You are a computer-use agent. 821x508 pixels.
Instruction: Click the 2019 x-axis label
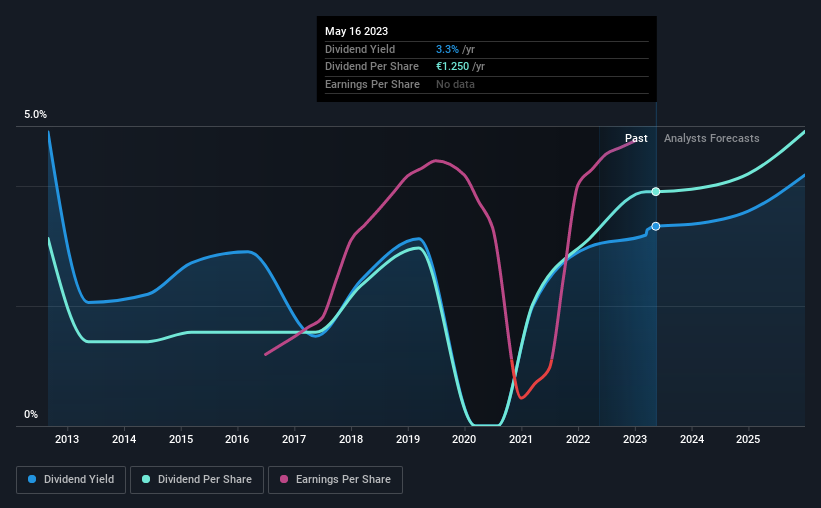[x=408, y=439]
